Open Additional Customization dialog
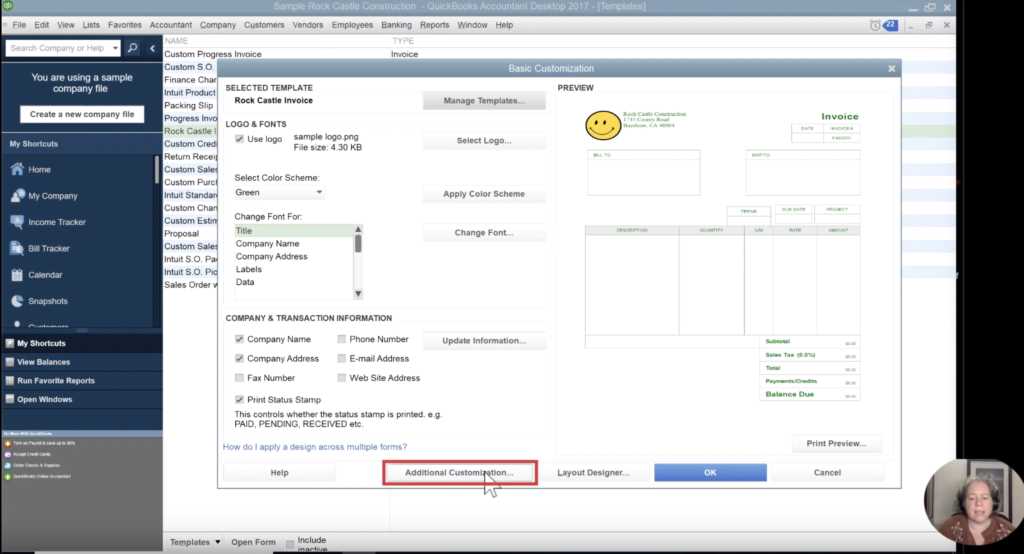The width and height of the screenshot is (1024, 554). coord(460,472)
